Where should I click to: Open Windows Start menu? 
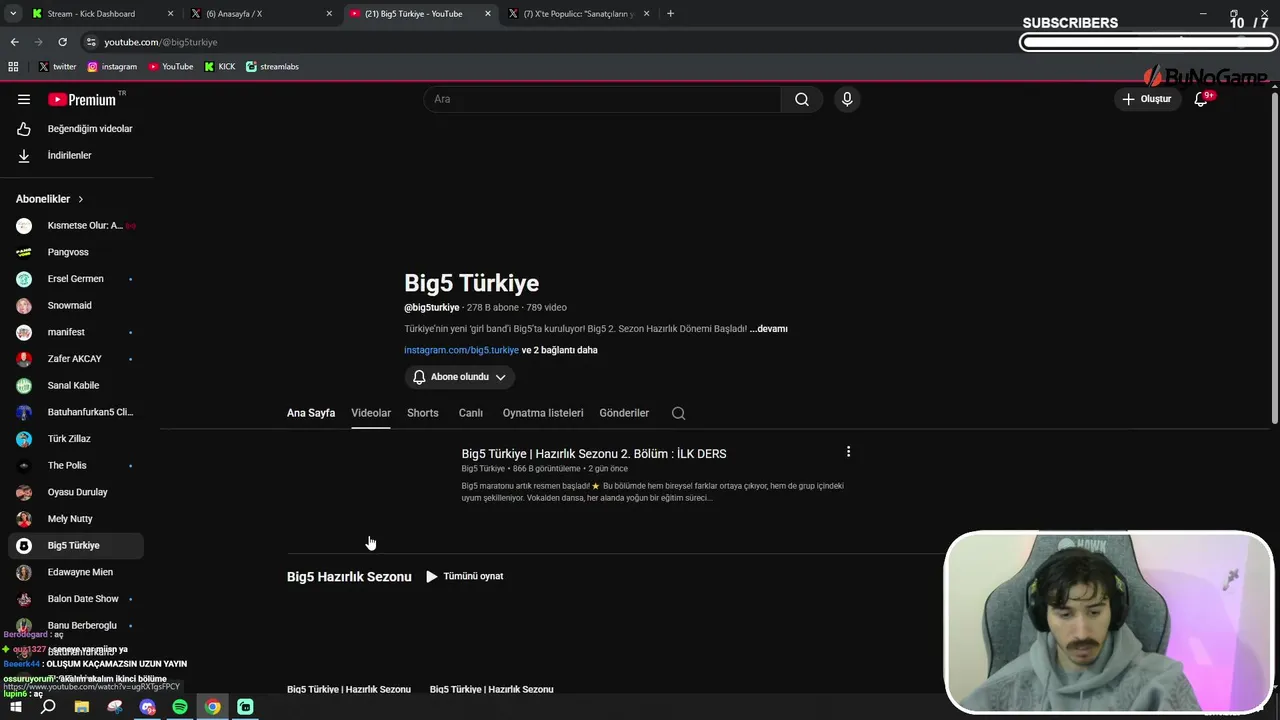click(x=15, y=707)
